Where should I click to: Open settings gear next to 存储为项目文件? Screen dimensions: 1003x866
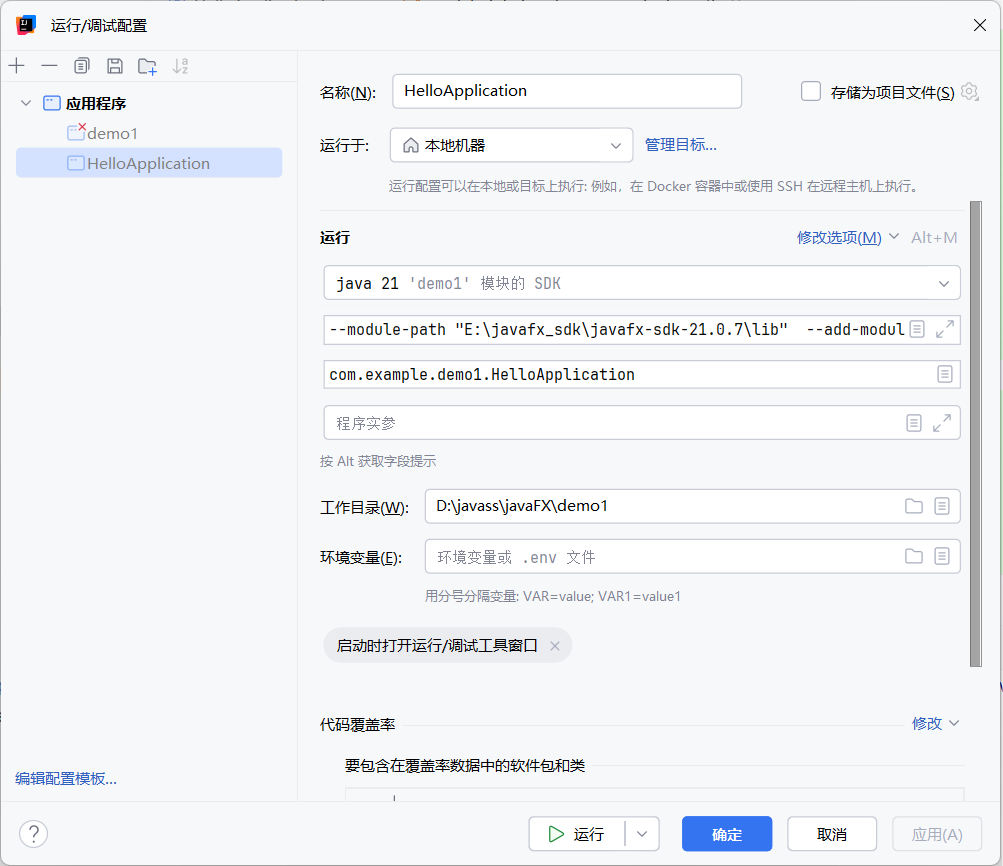[x=970, y=92]
